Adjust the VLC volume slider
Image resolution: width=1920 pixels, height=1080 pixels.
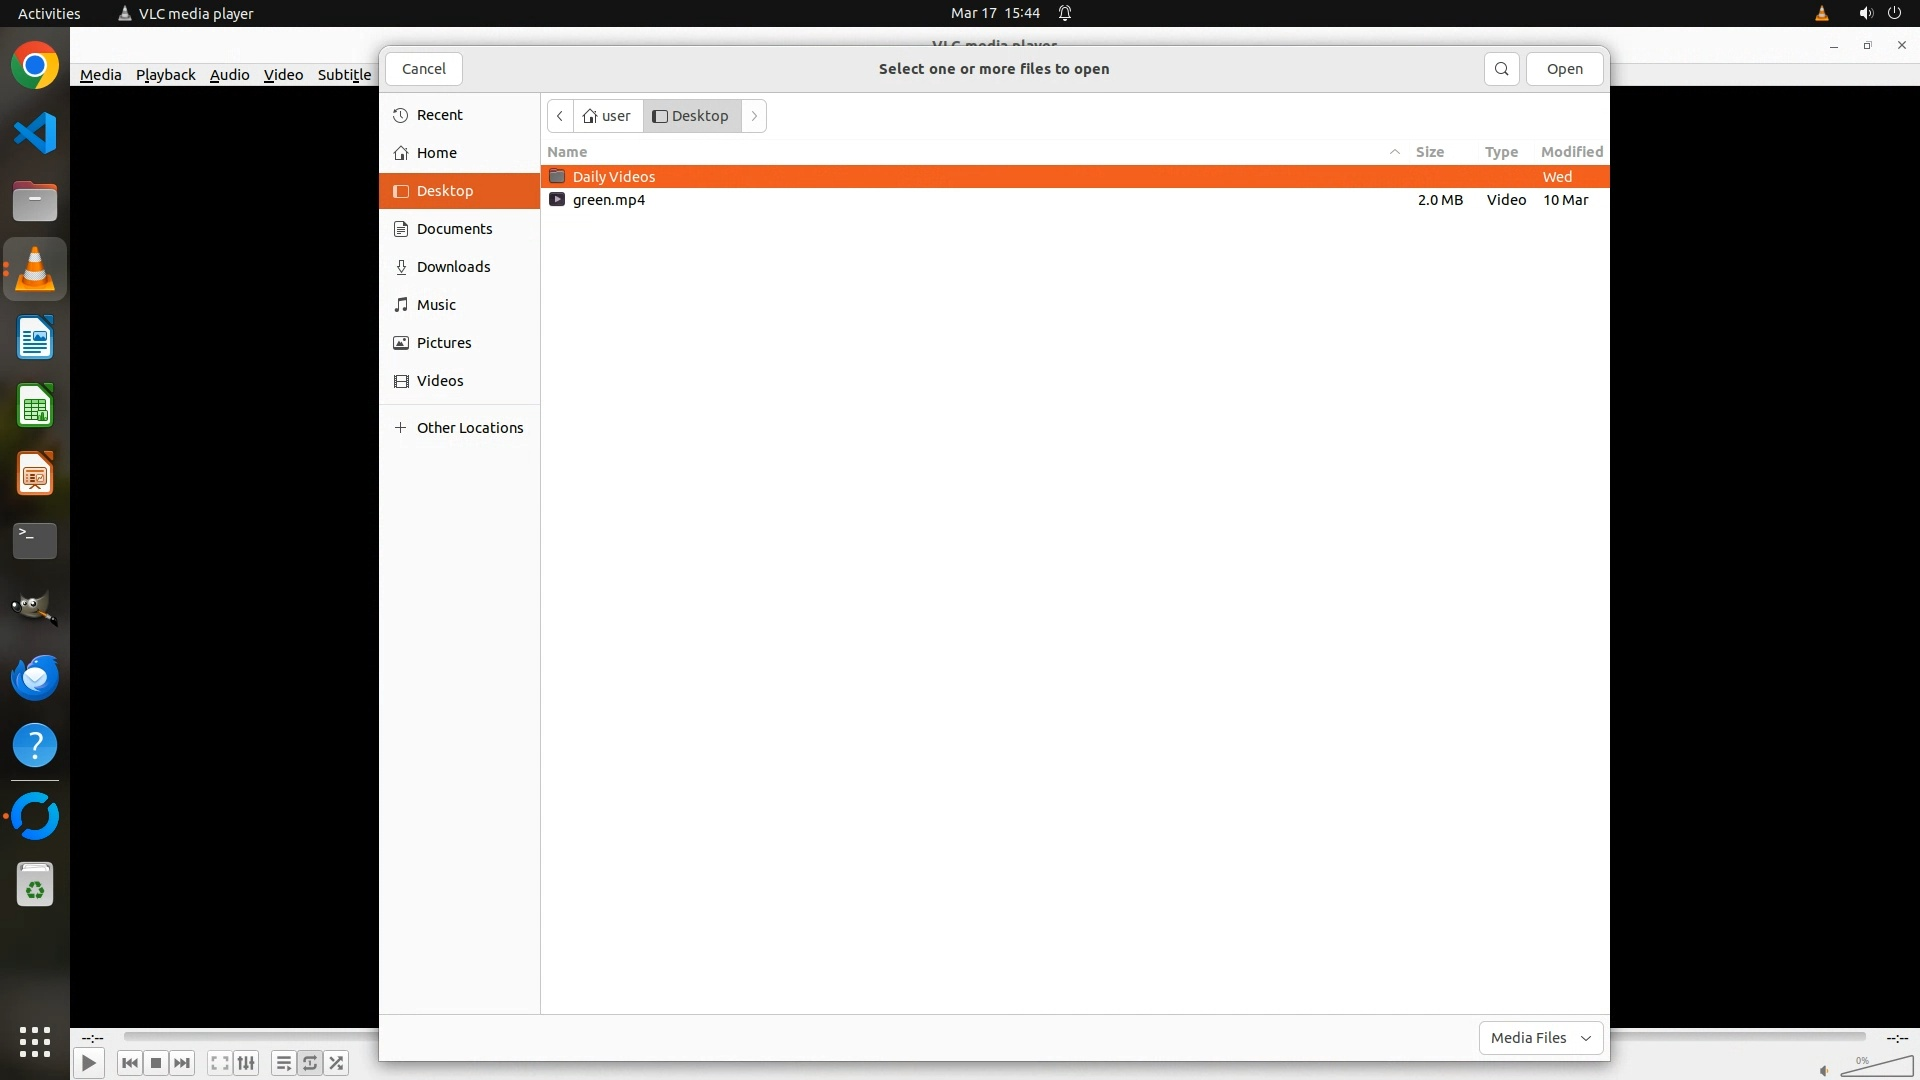pos(1877,1066)
